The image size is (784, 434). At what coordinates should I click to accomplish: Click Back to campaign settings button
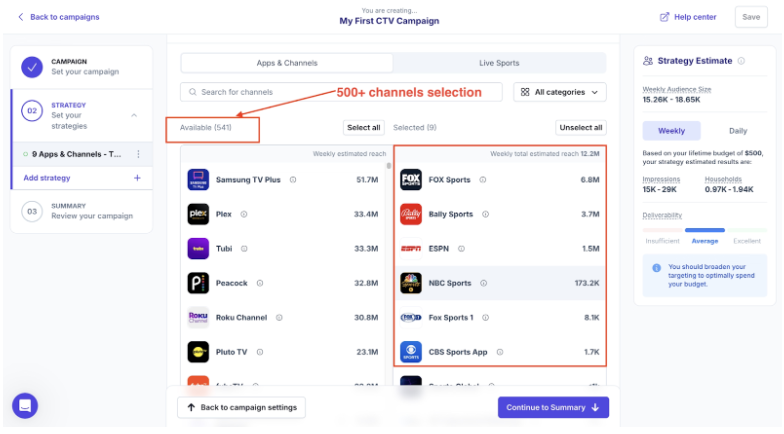(x=242, y=408)
